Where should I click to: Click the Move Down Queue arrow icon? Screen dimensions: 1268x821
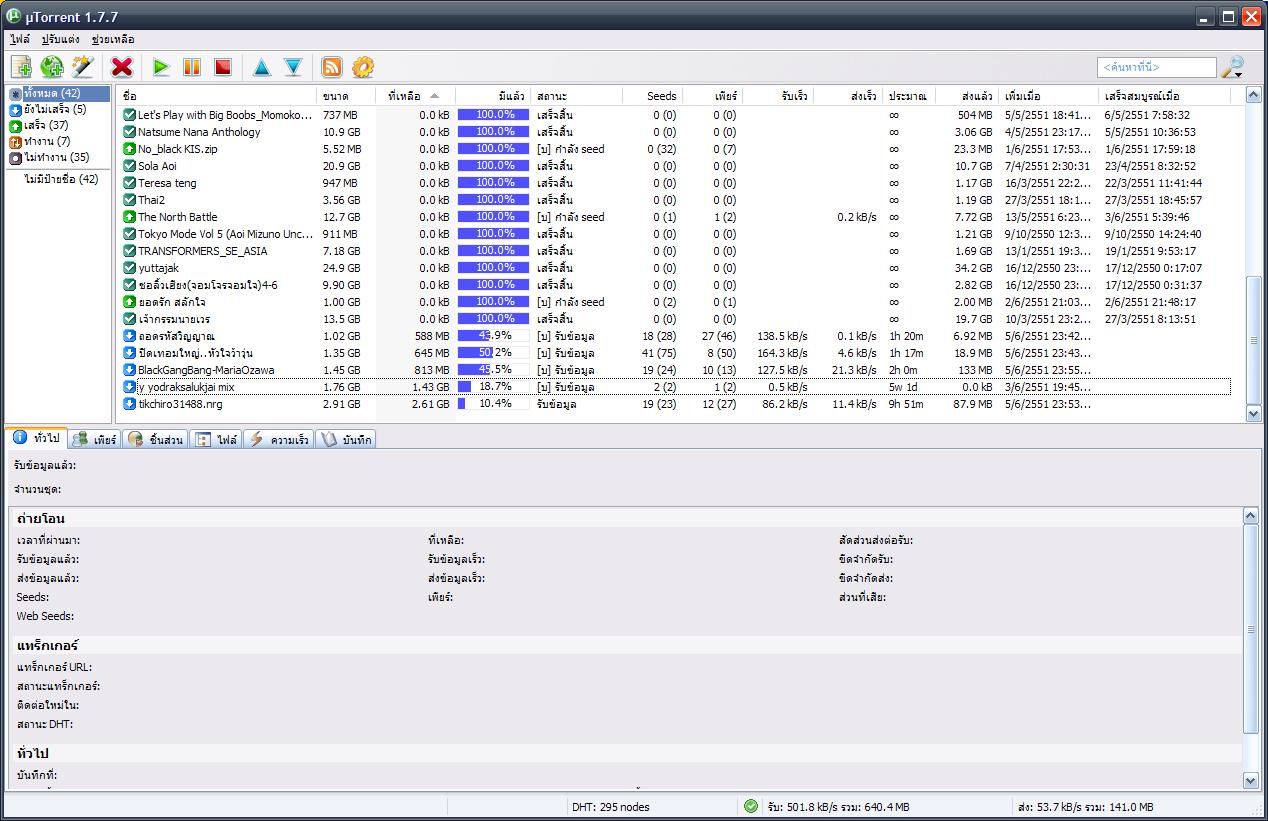pos(293,67)
